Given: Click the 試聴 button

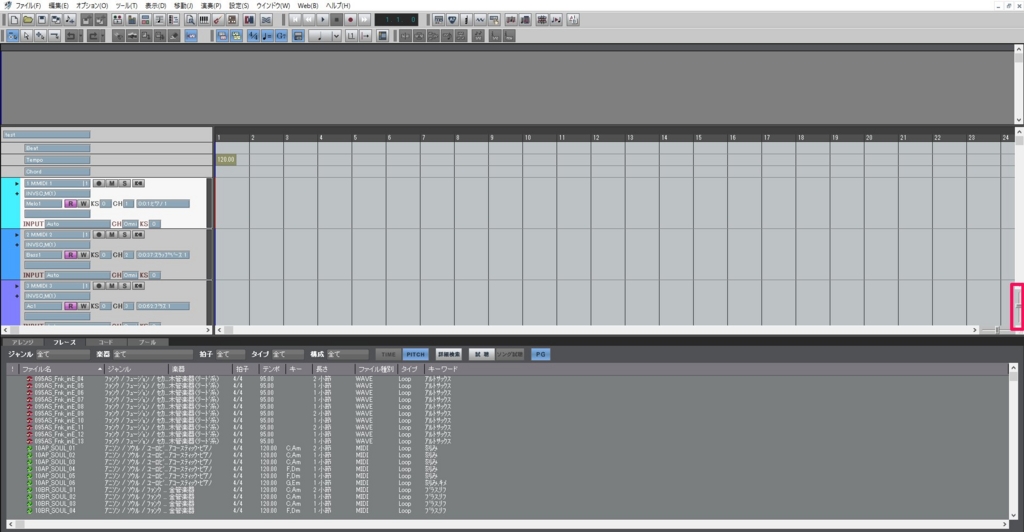Looking at the screenshot, I should coord(481,354).
